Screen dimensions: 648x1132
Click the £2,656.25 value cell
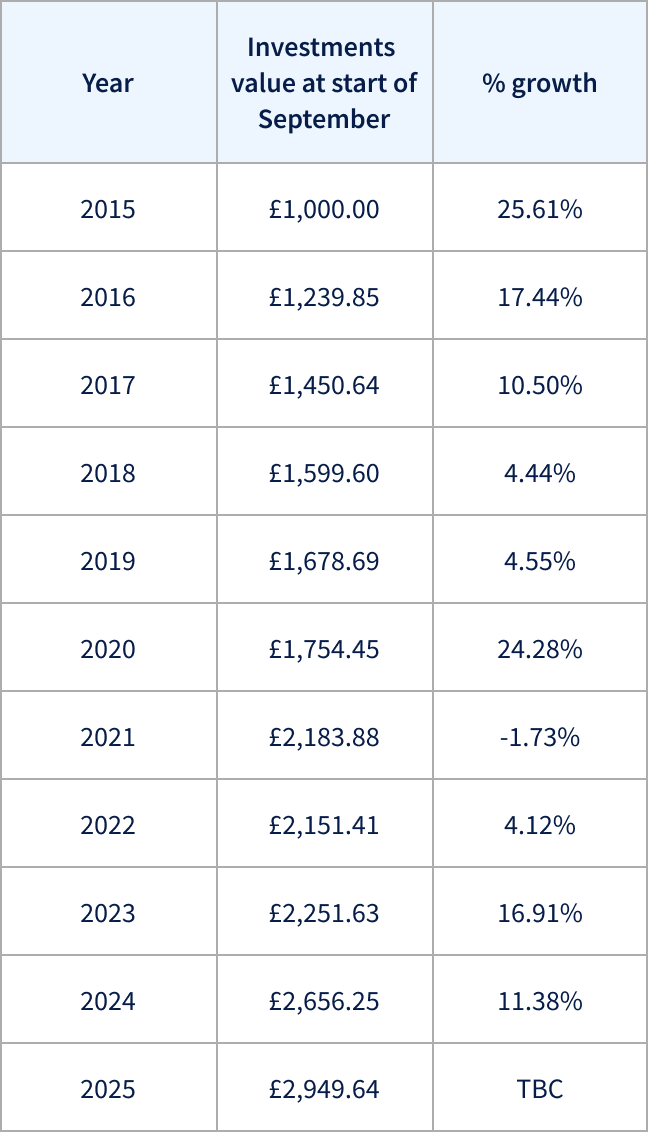[324, 1002]
